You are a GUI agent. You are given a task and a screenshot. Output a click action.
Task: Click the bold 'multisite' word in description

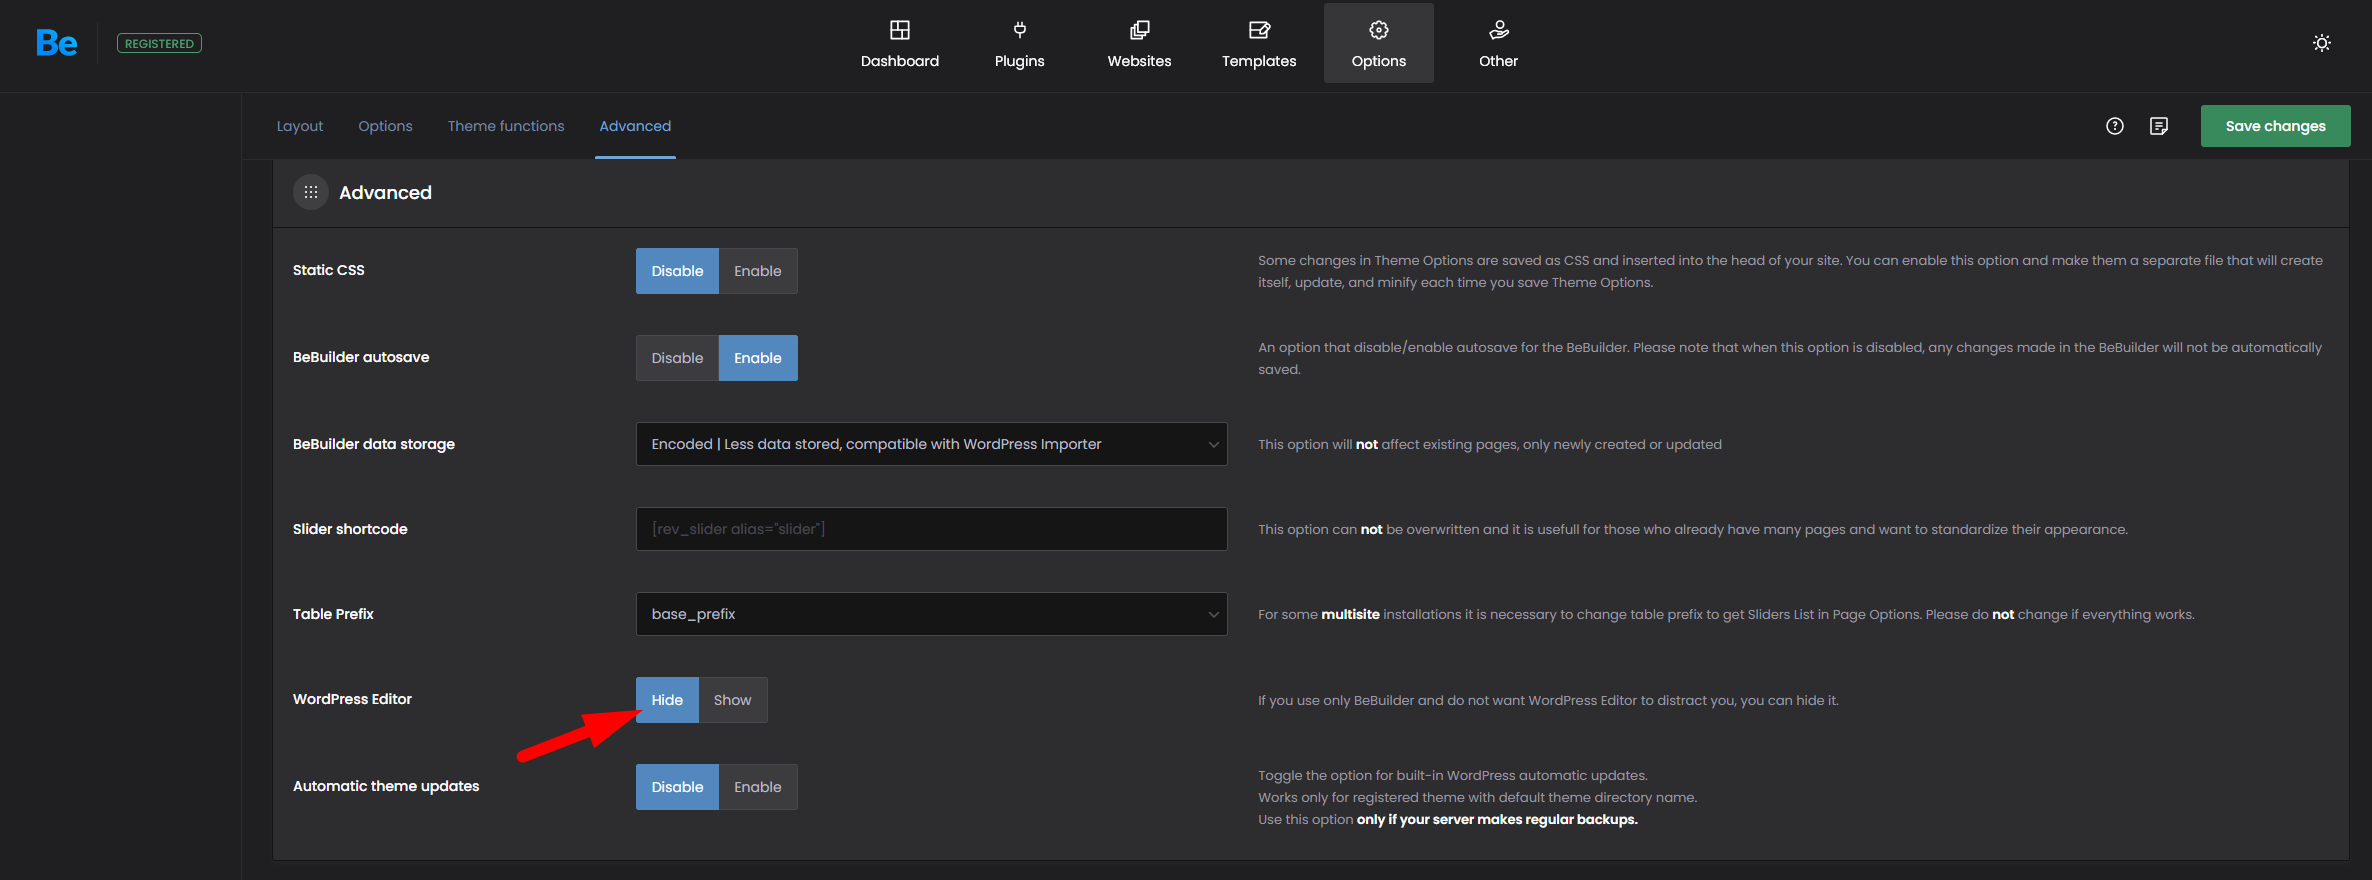tap(1350, 614)
